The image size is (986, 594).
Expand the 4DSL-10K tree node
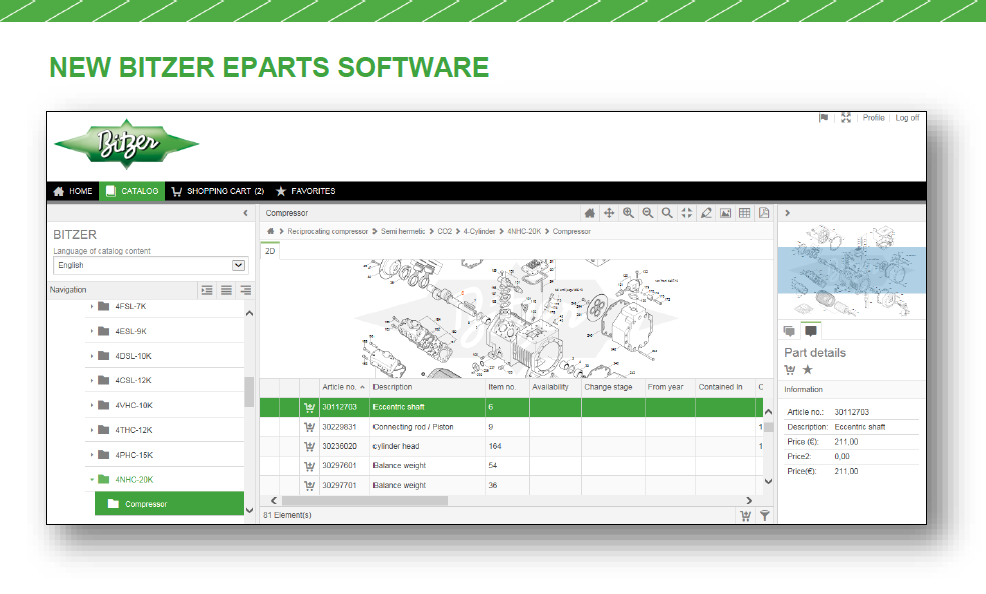coord(92,356)
